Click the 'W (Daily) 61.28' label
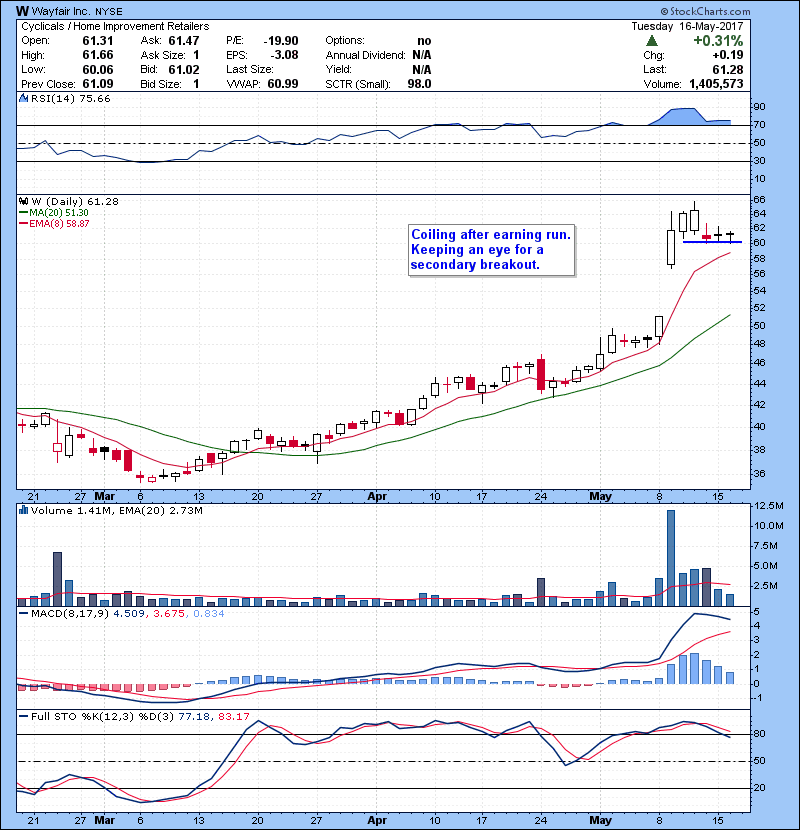 pyautogui.click(x=75, y=201)
